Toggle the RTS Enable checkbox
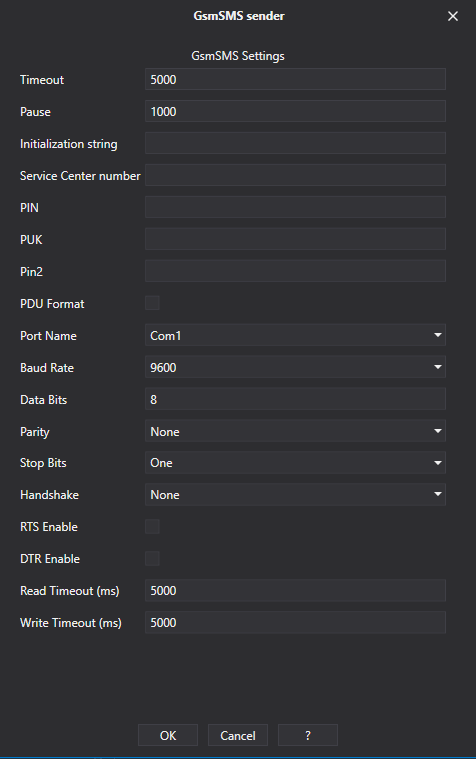Screen dimensions: 476x759 (x=152, y=526)
